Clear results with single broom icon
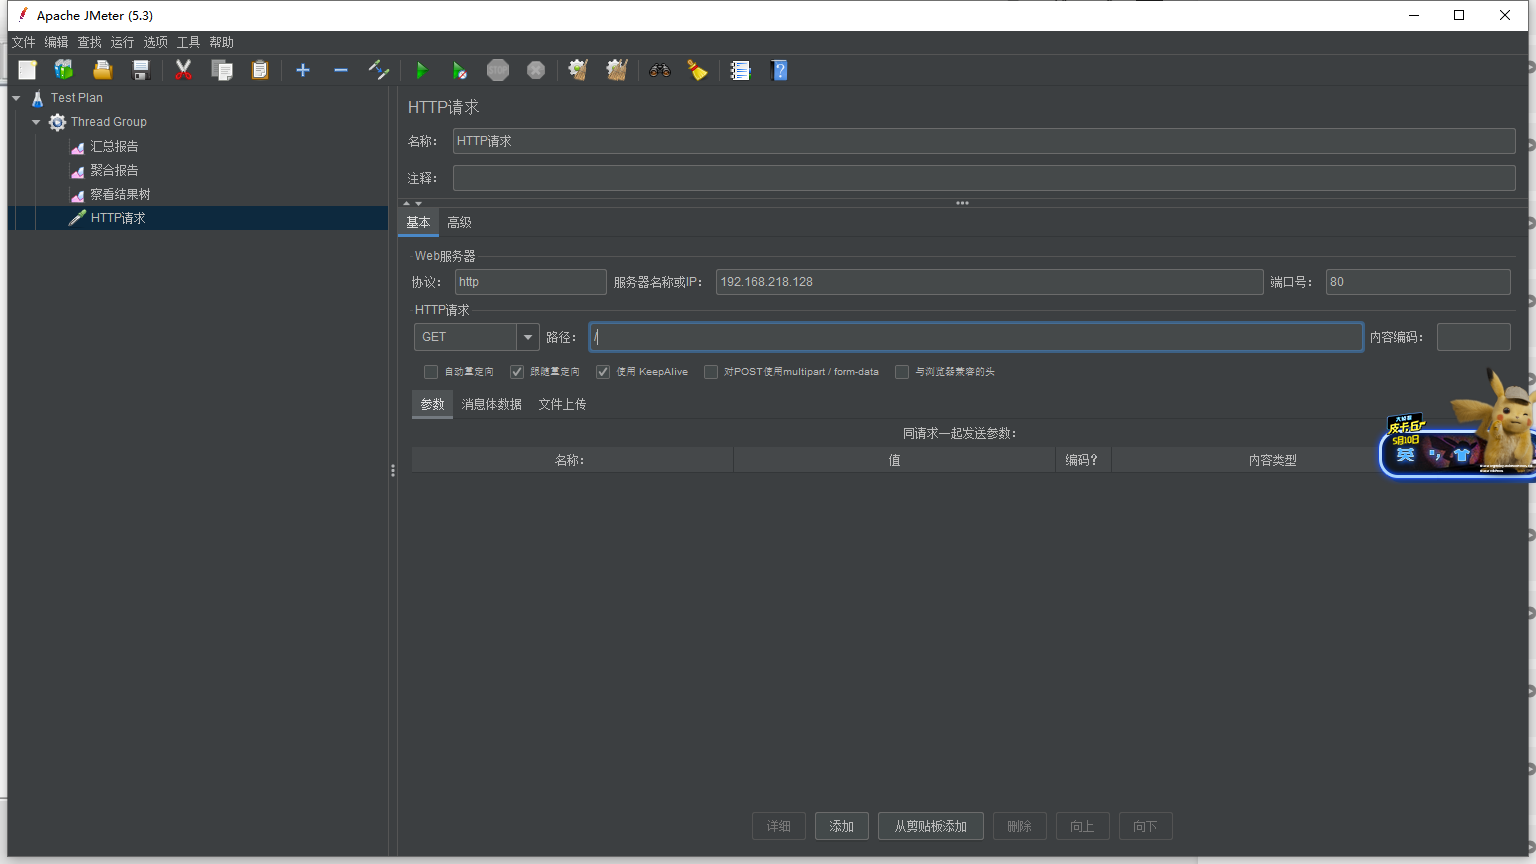The image size is (1536, 864). tap(578, 70)
